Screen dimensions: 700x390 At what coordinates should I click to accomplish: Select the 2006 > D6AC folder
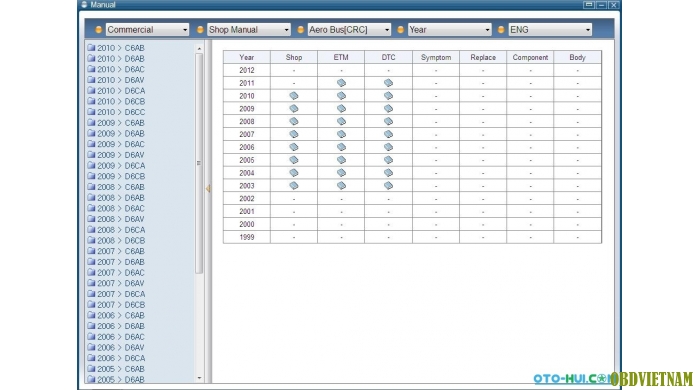point(116,337)
